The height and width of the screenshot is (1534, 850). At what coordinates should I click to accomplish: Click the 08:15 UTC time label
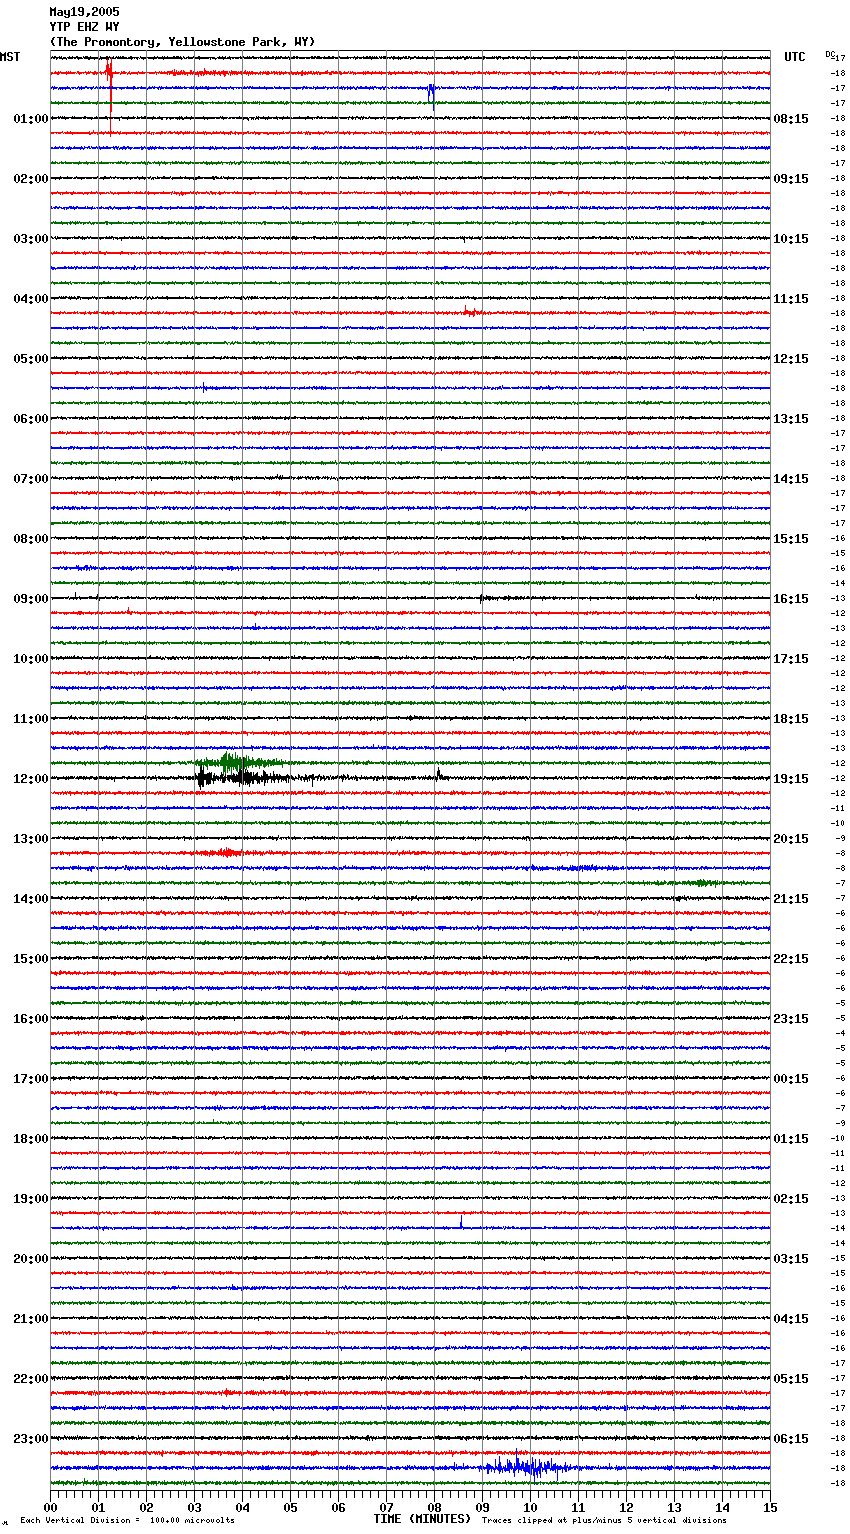click(x=791, y=119)
